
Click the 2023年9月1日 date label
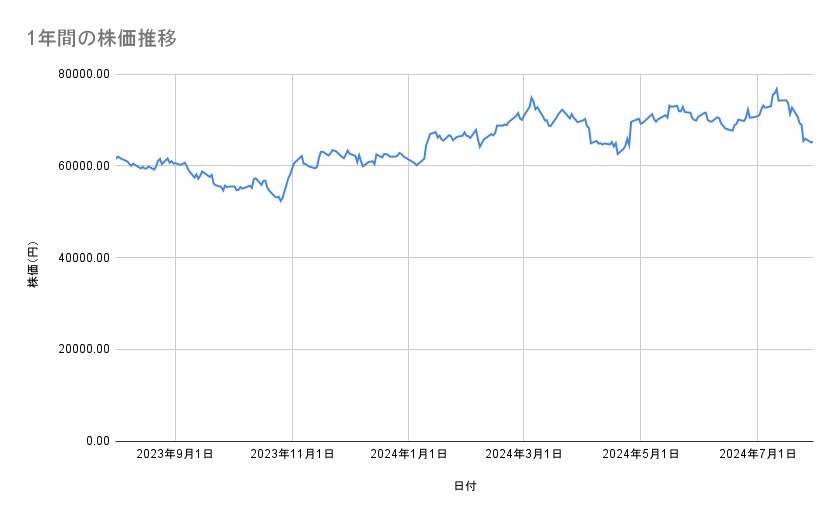click(x=176, y=455)
